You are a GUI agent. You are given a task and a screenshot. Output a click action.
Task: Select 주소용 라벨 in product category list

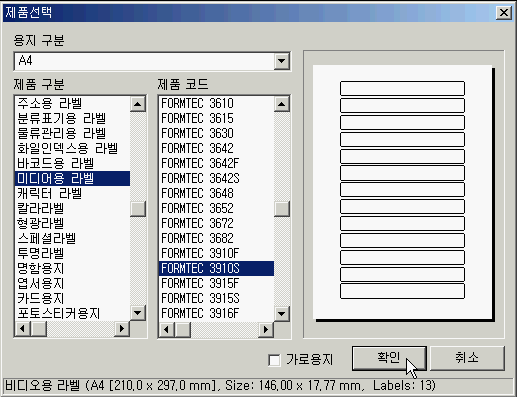tap(72, 103)
